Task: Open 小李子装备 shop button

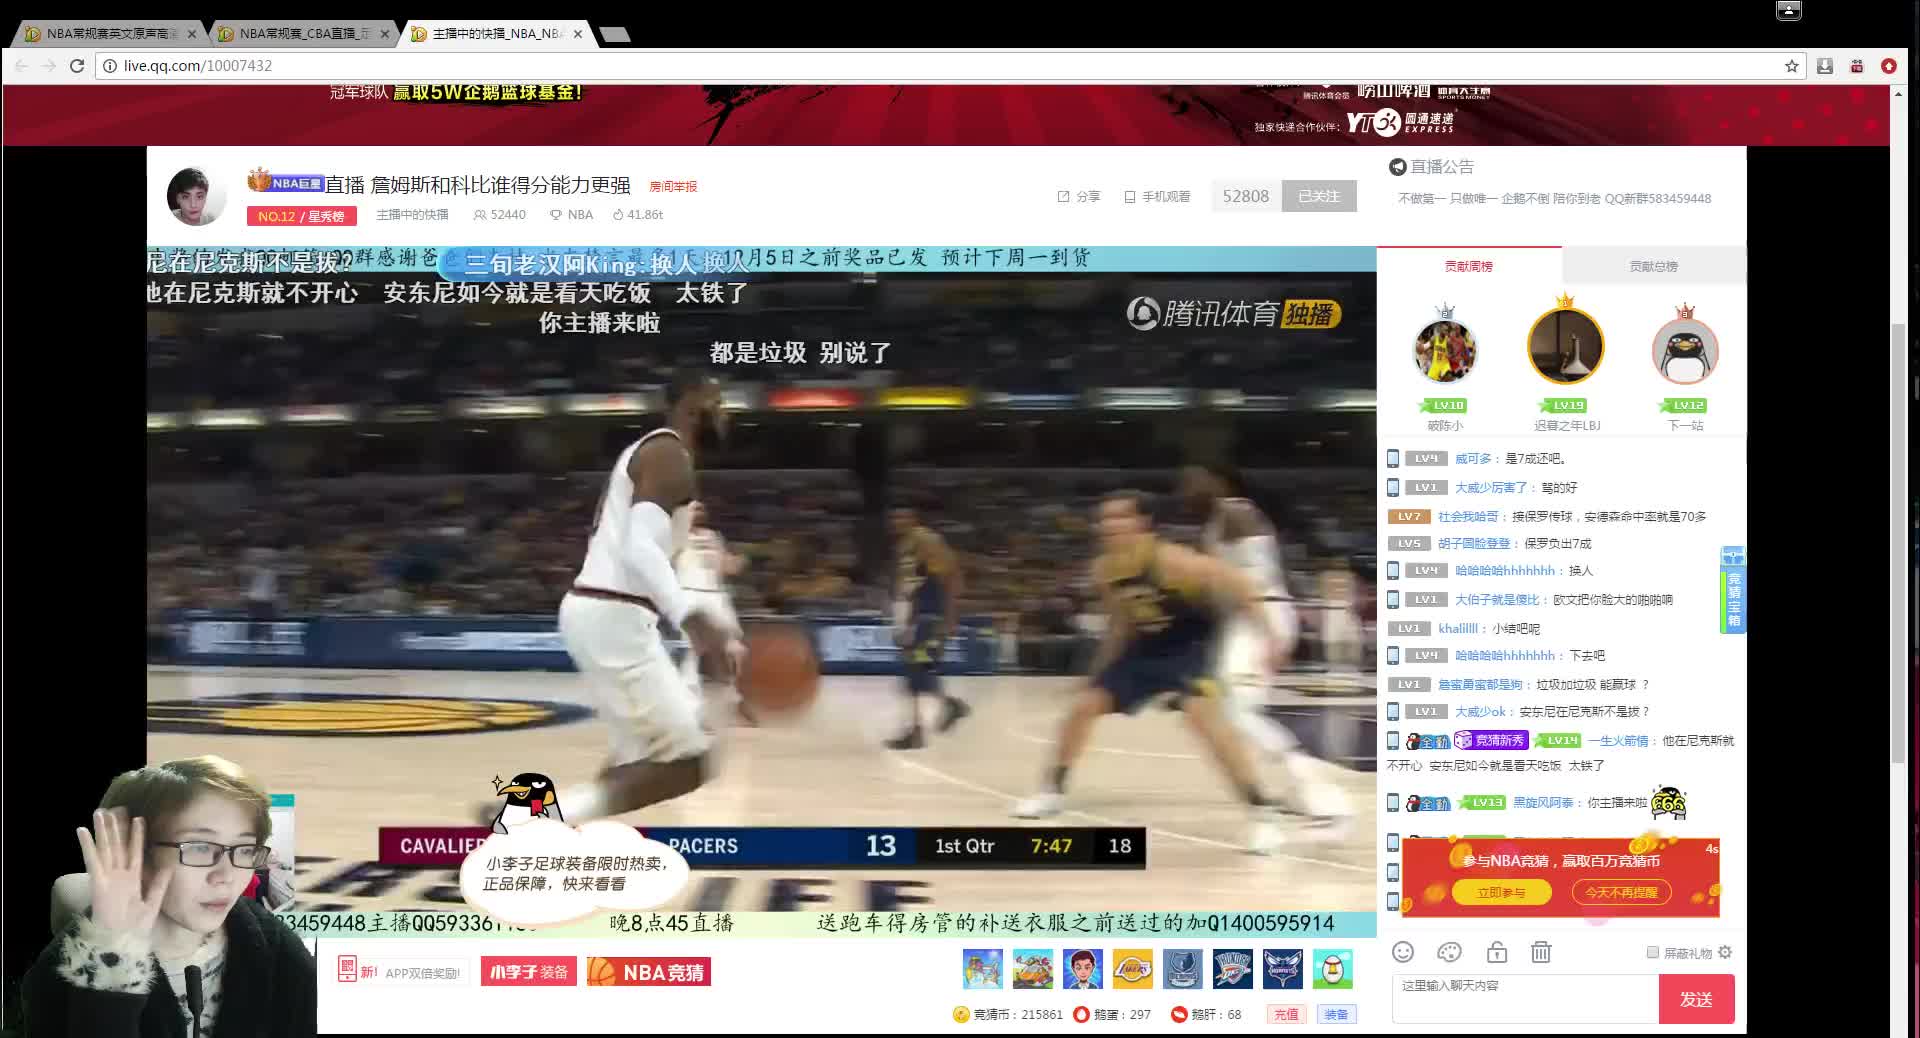Action: (x=529, y=972)
